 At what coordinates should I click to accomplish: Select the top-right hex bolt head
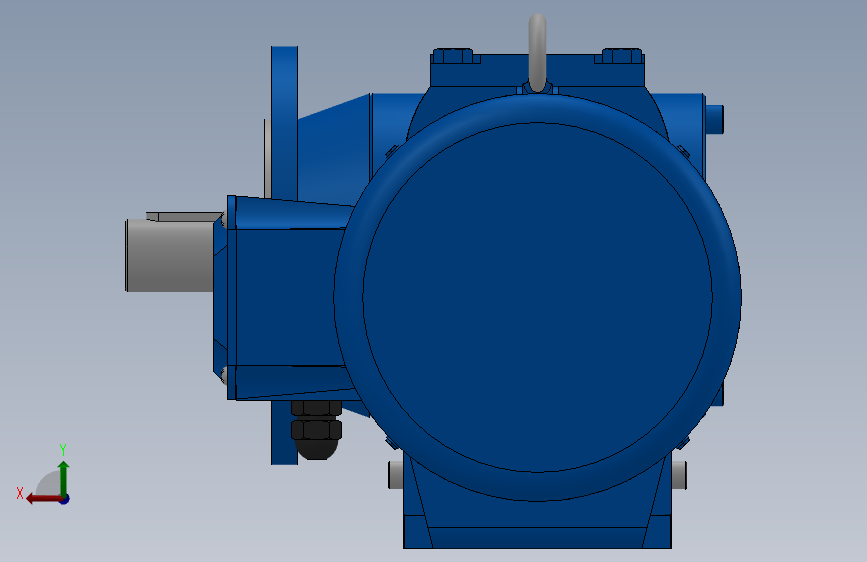pyautogui.click(x=622, y=56)
